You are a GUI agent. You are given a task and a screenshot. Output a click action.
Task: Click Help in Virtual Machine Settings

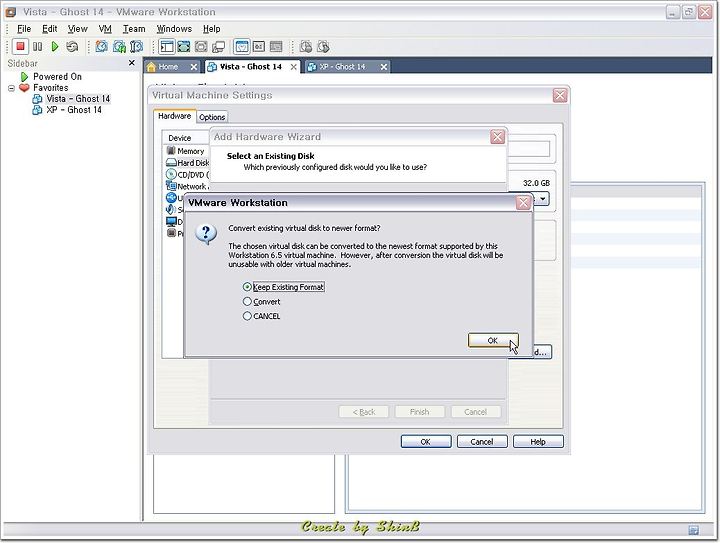click(538, 442)
